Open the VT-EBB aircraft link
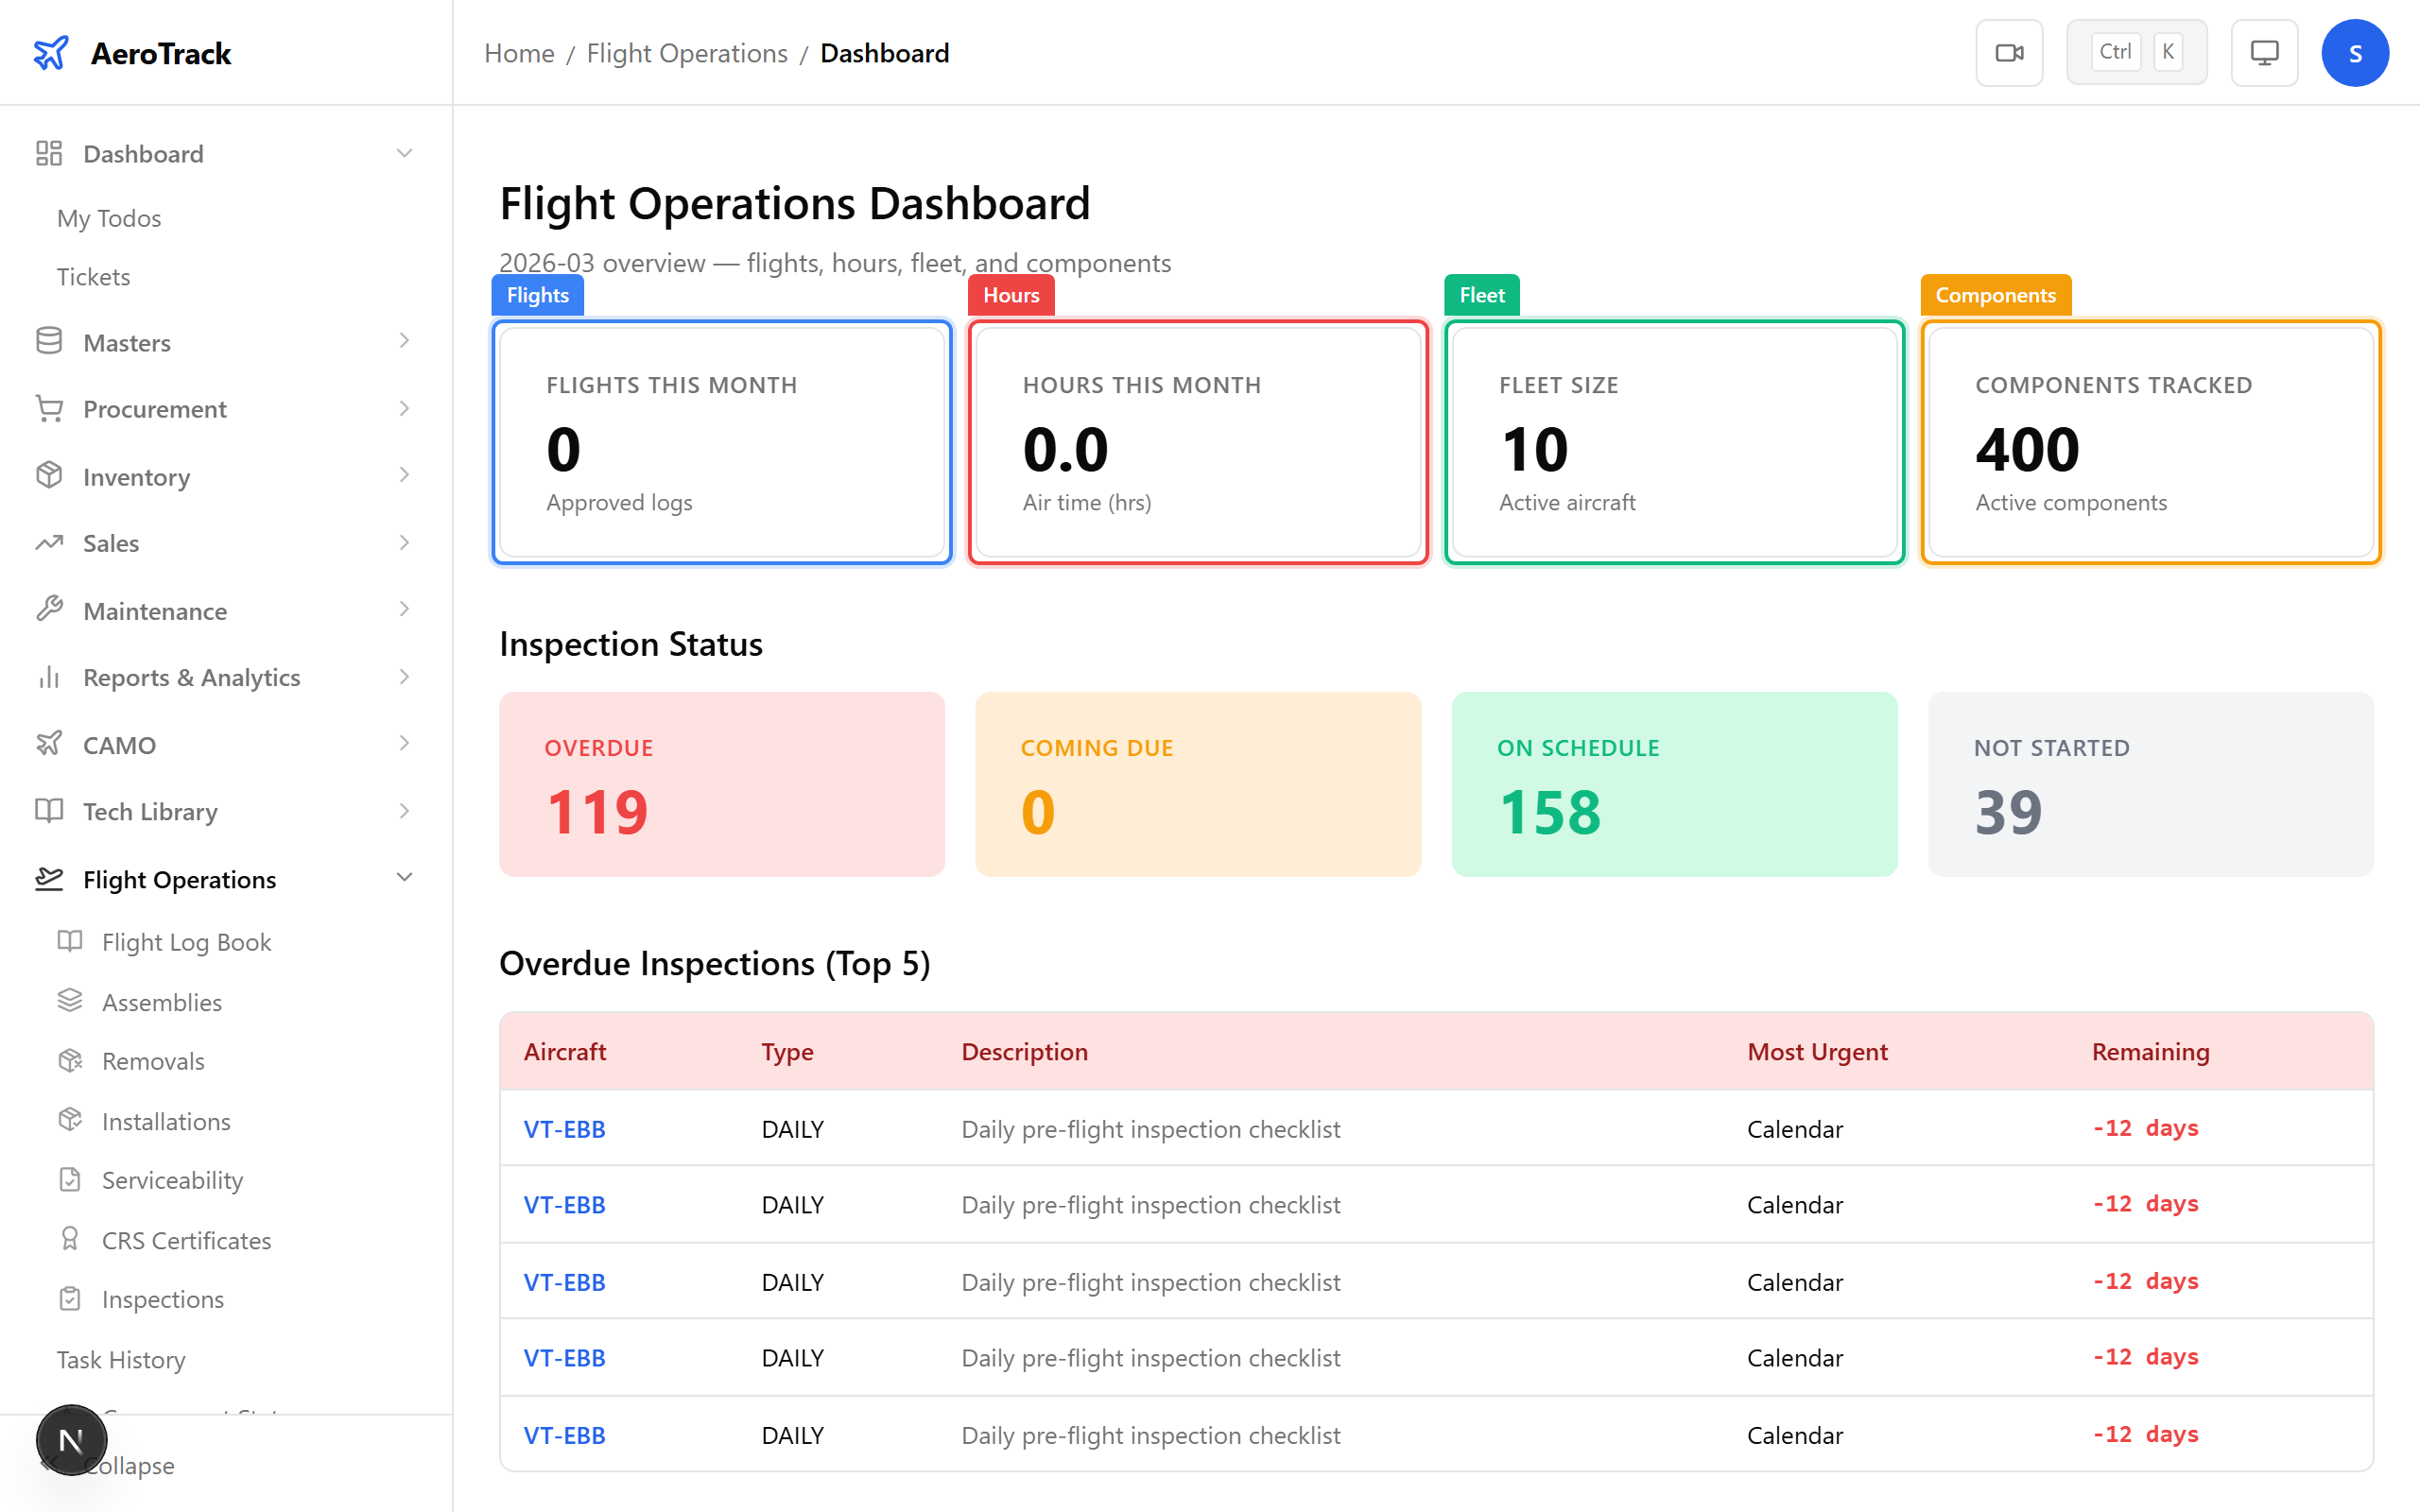This screenshot has height=1512, width=2420. click(x=564, y=1129)
